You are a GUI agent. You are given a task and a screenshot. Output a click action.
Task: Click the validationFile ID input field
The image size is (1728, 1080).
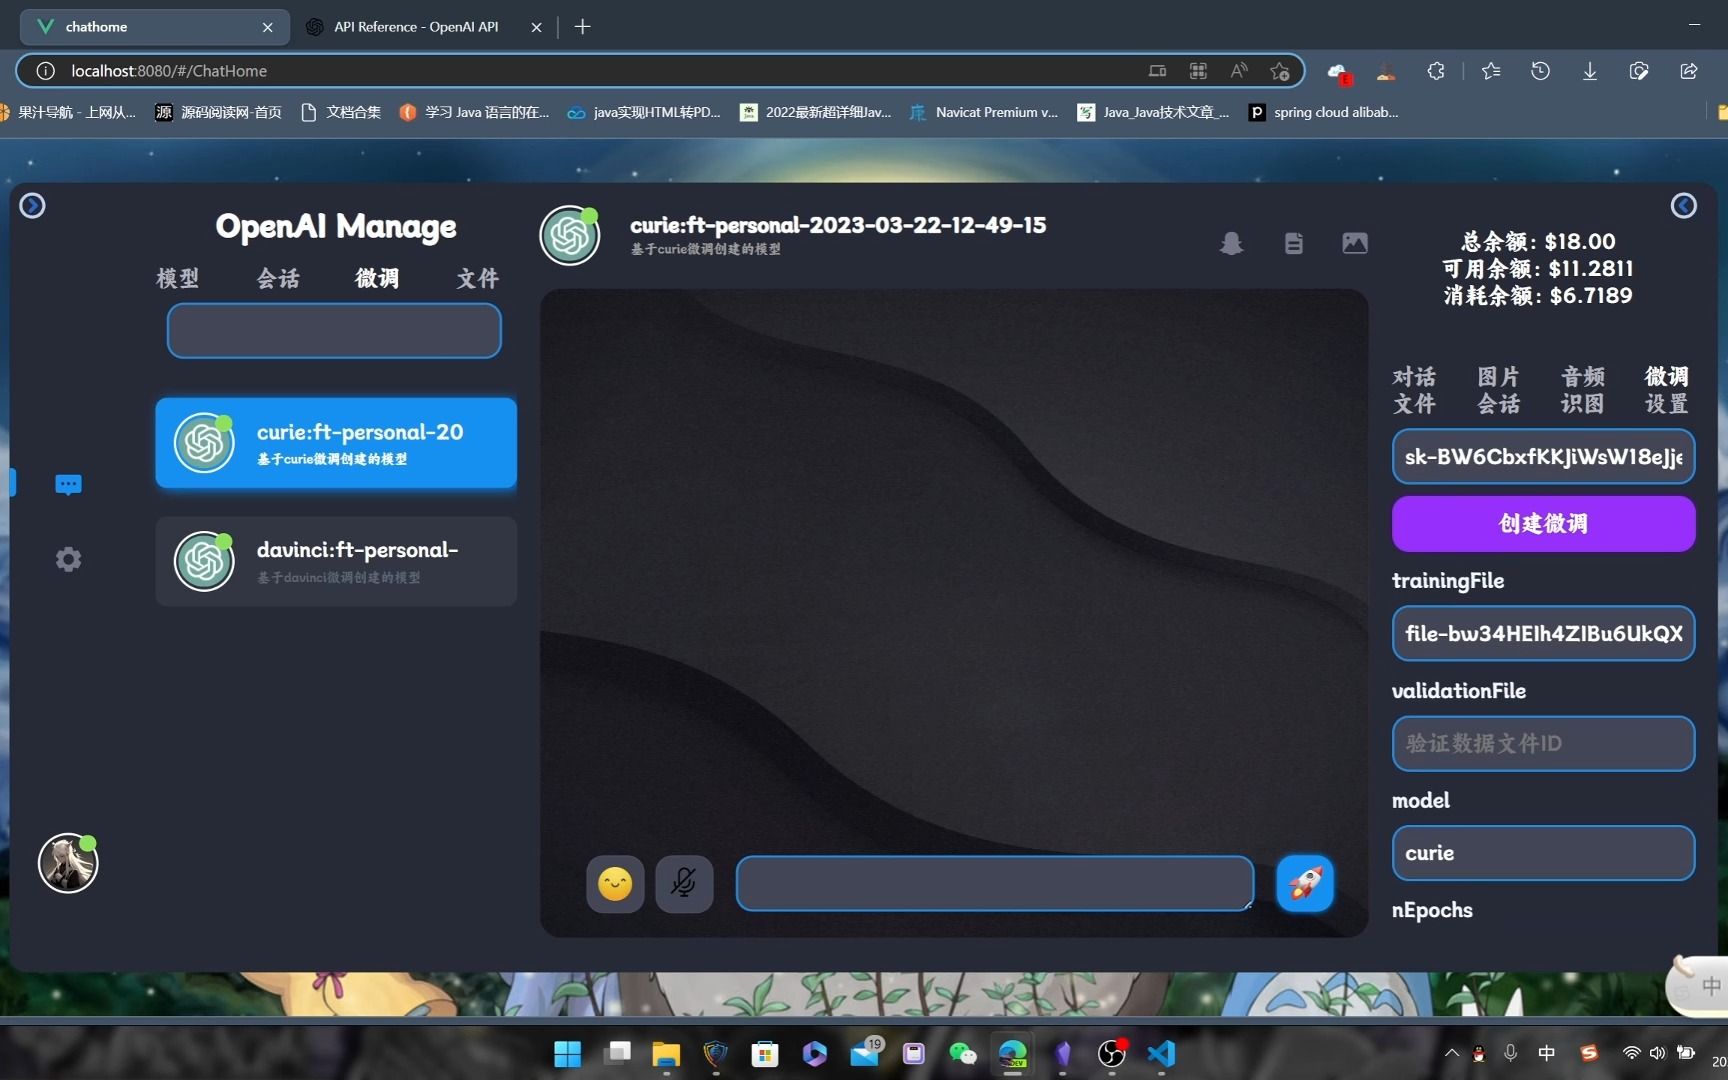coord(1542,743)
